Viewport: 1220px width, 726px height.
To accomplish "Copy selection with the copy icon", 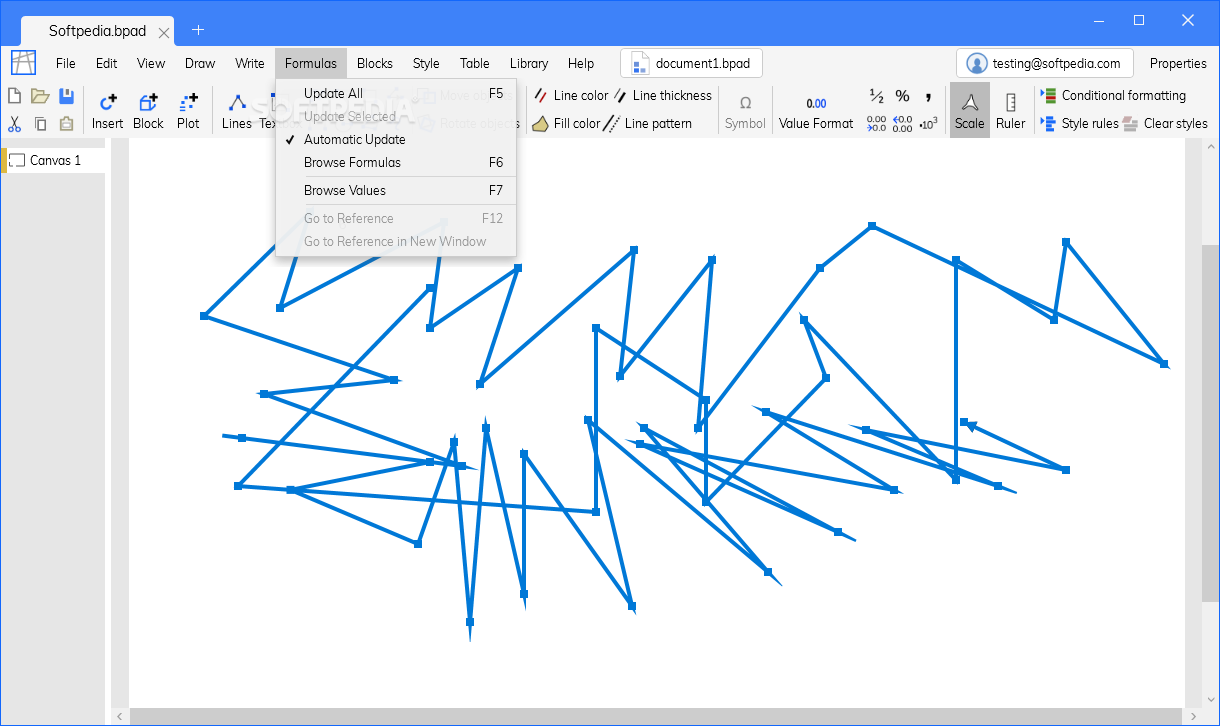I will 40,124.
